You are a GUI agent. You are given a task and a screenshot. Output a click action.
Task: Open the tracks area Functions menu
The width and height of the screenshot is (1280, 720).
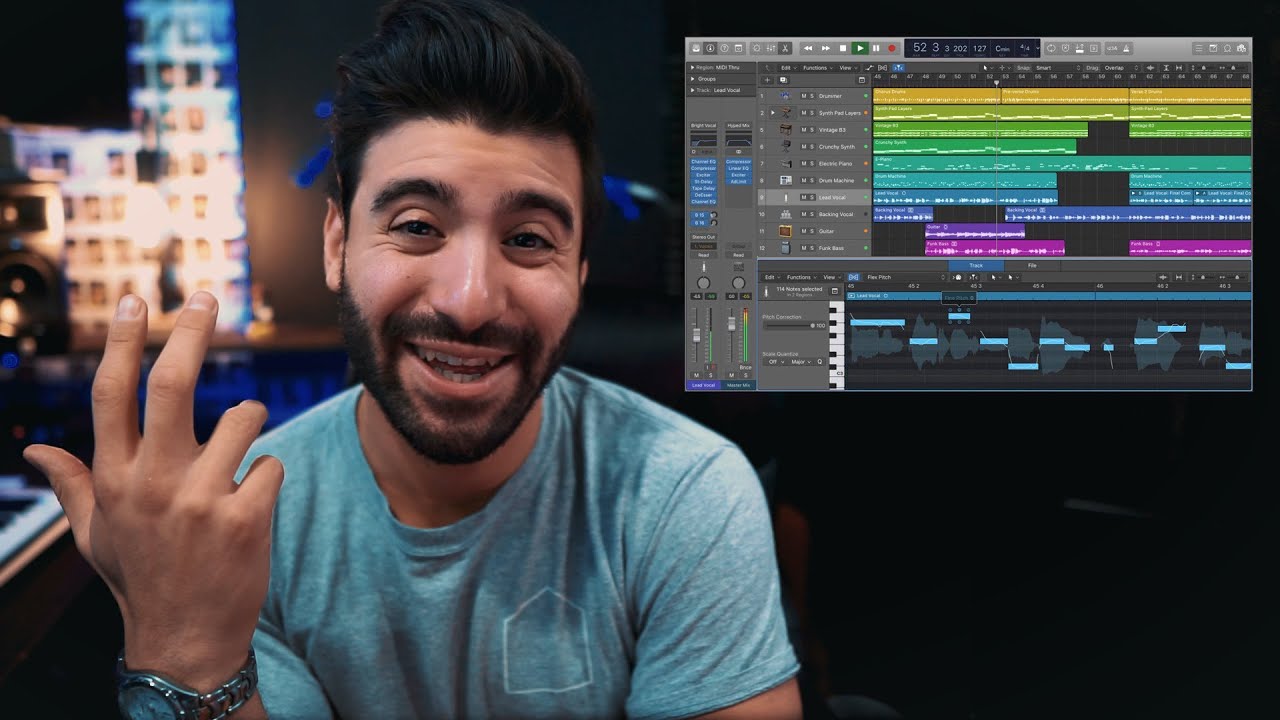(817, 68)
